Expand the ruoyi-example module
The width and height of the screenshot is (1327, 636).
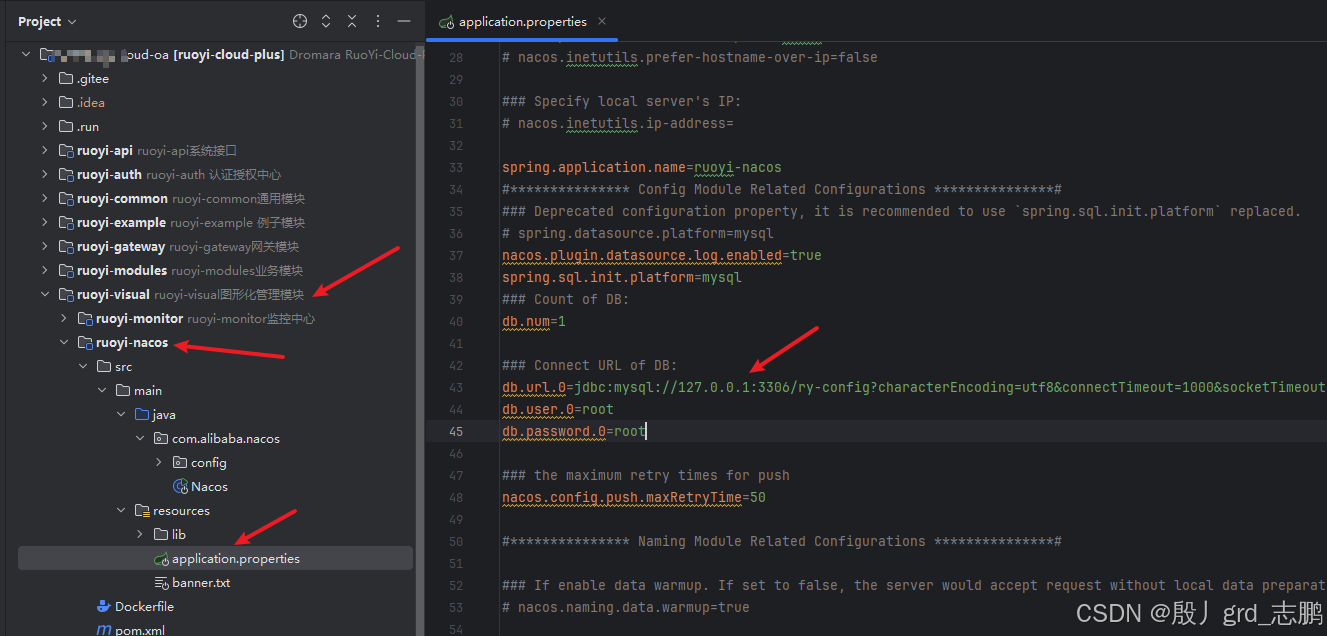click(x=45, y=222)
